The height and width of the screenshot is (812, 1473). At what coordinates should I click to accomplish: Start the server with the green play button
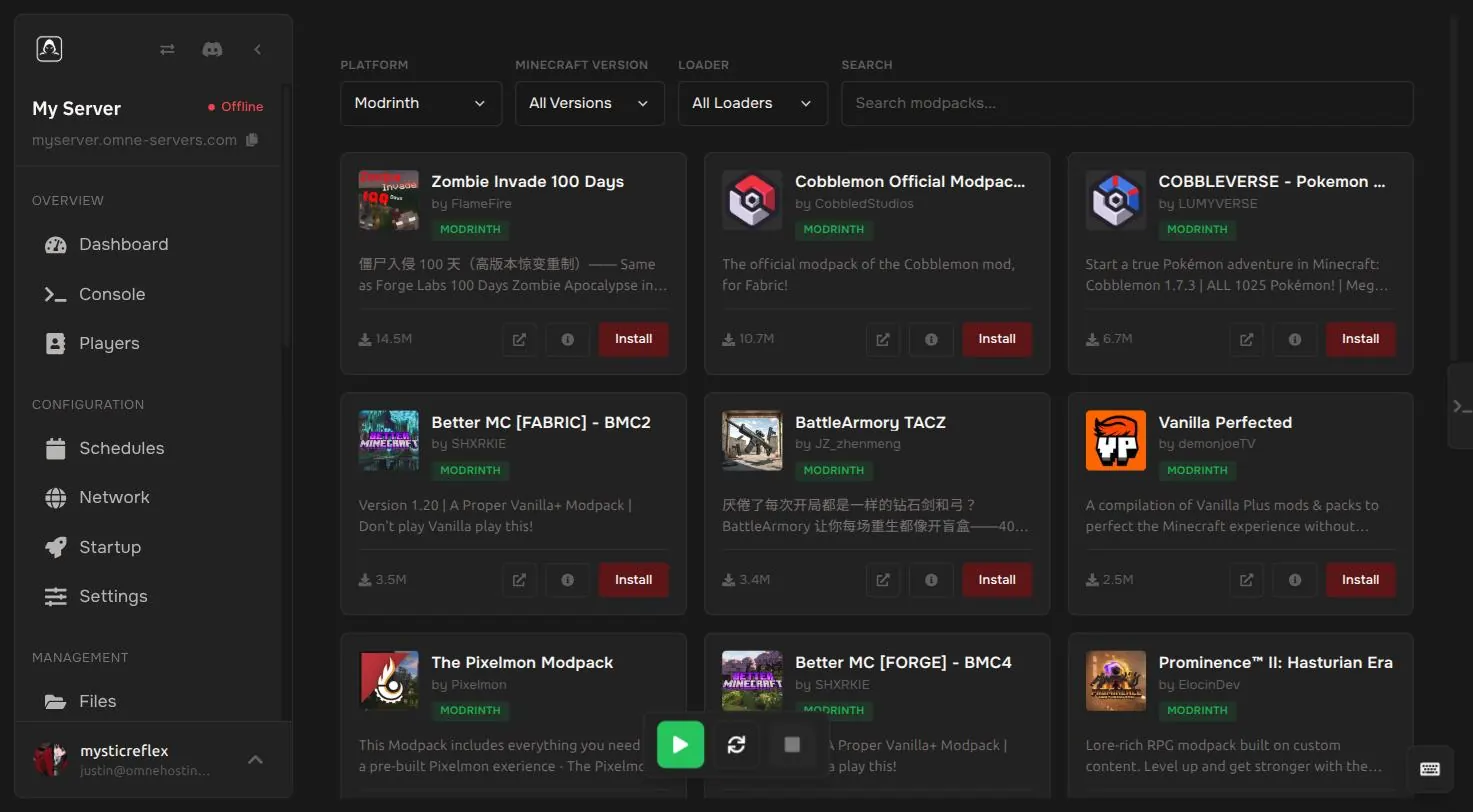(680, 744)
